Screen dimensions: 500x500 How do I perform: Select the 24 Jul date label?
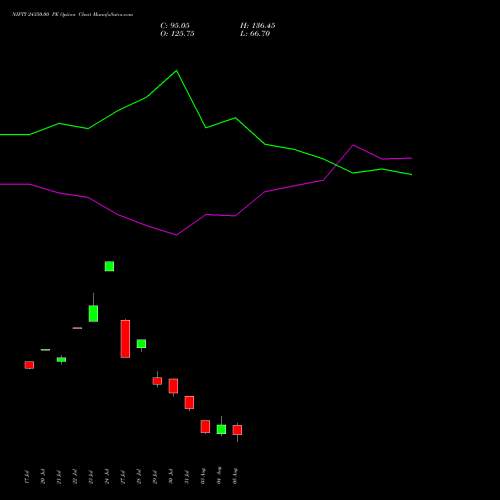pos(107,476)
